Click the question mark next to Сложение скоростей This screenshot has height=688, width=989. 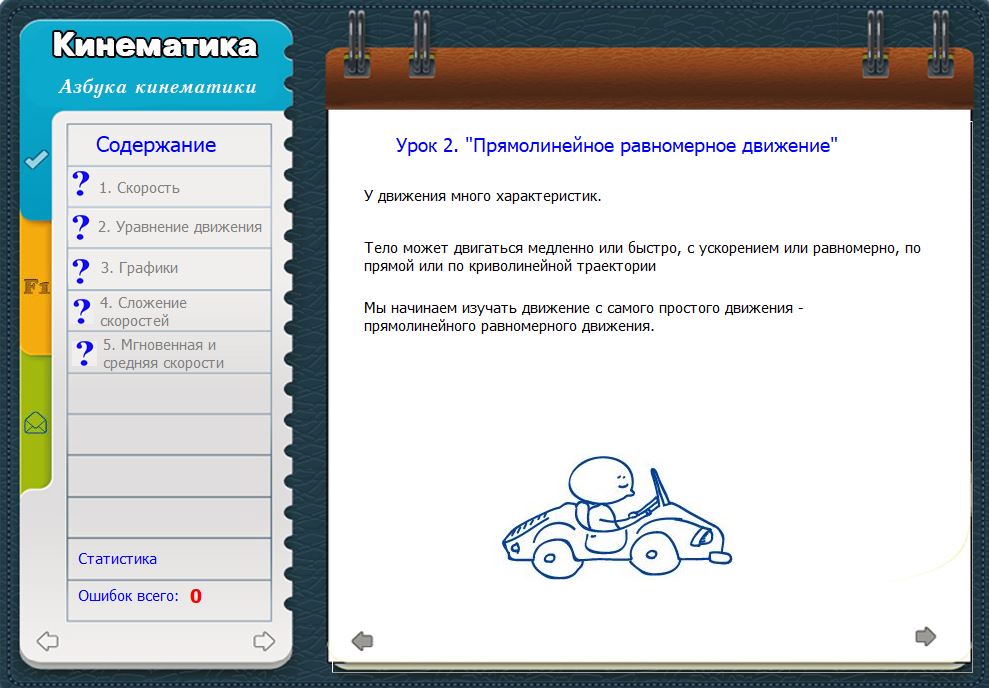pyautogui.click(x=82, y=312)
